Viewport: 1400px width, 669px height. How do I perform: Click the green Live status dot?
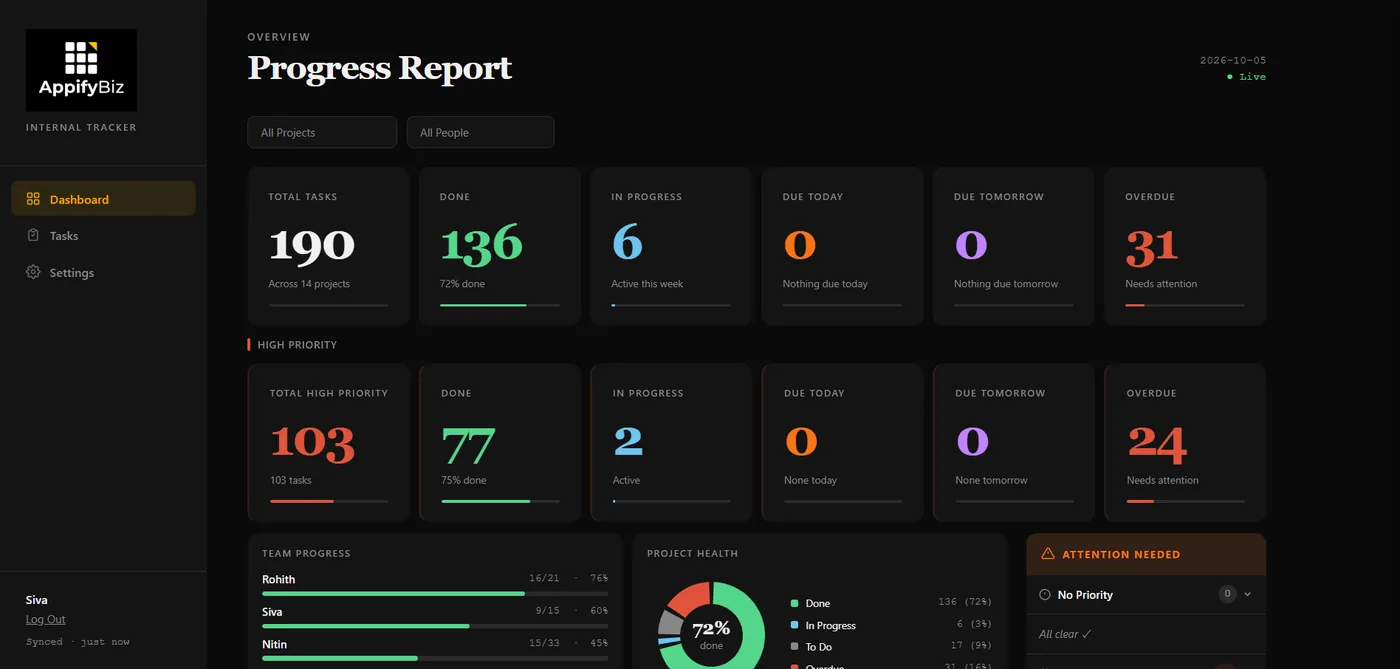pos(1230,77)
